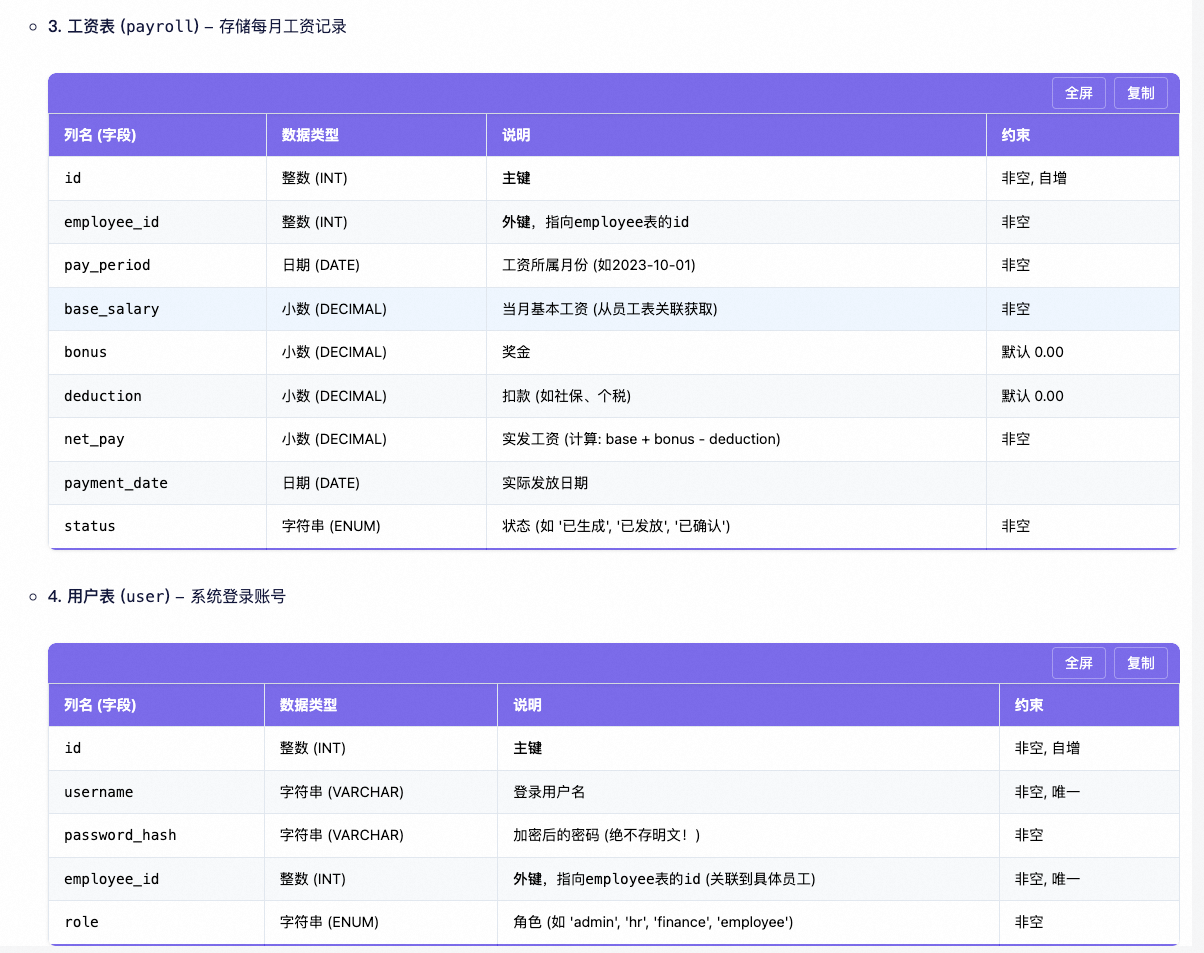1204x953 pixels.
Task: Select the heading '4. 用户表 (user)'
Action: point(109,596)
